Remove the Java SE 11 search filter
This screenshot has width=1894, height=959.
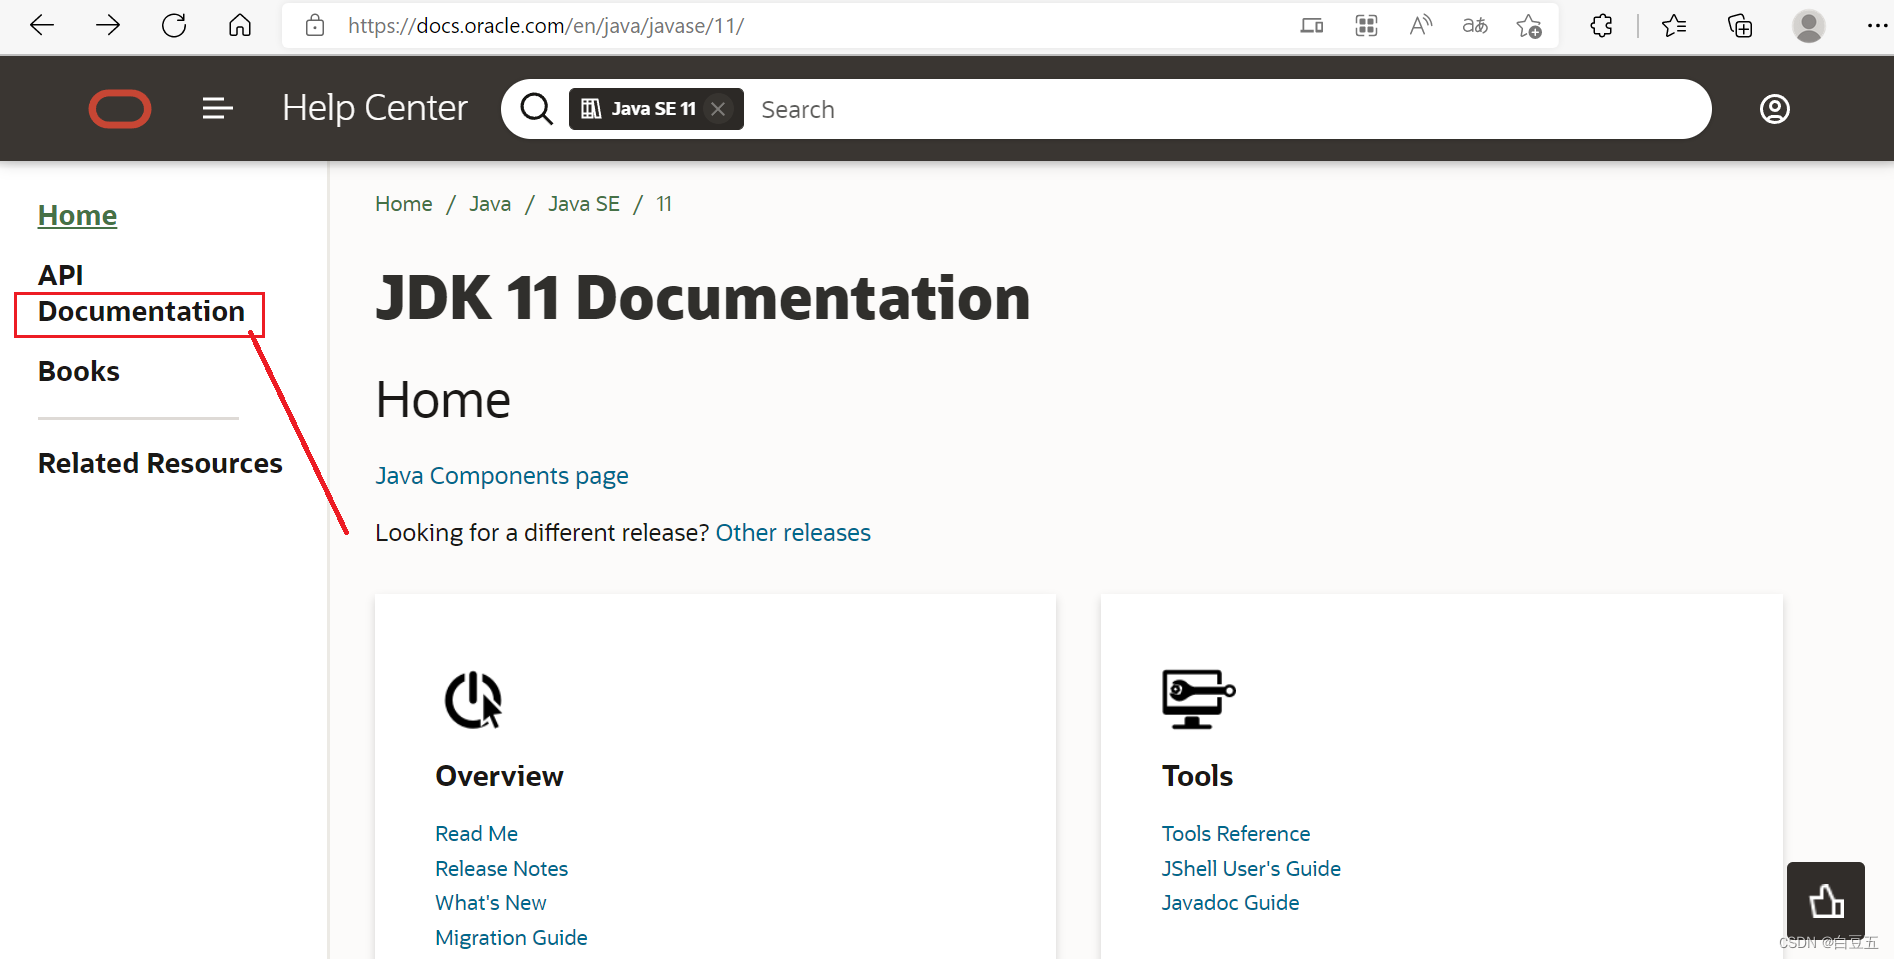coord(718,109)
